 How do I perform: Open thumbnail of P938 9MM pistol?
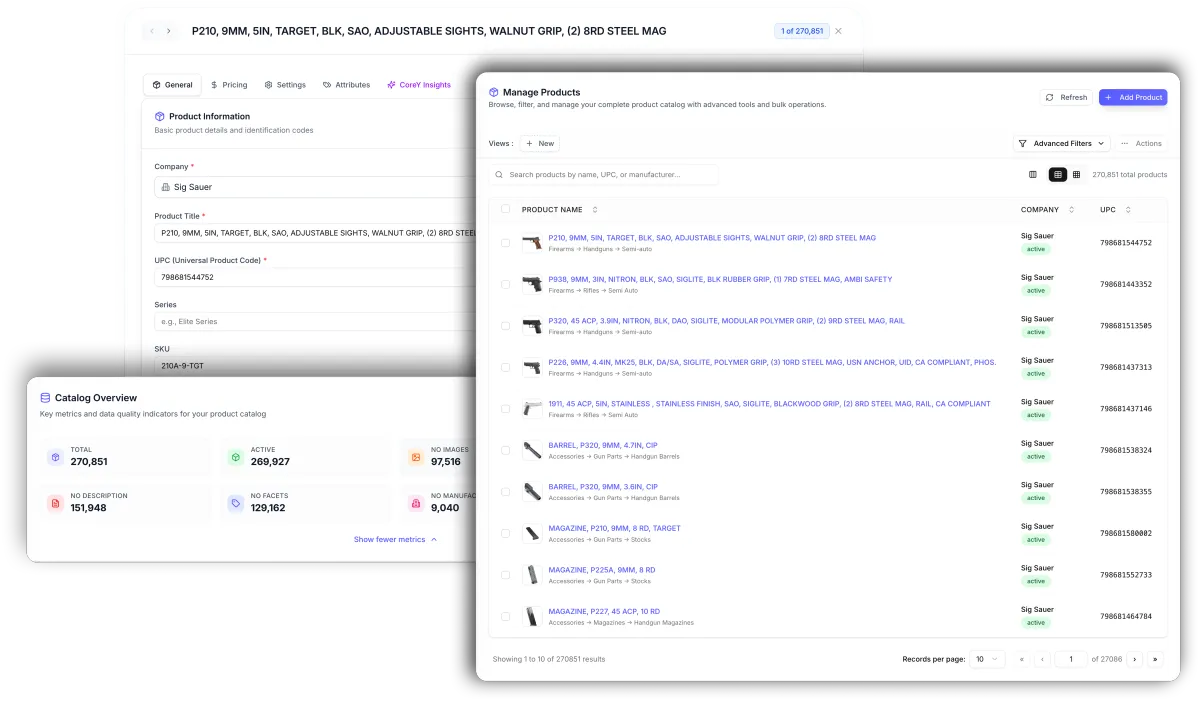tap(532, 284)
